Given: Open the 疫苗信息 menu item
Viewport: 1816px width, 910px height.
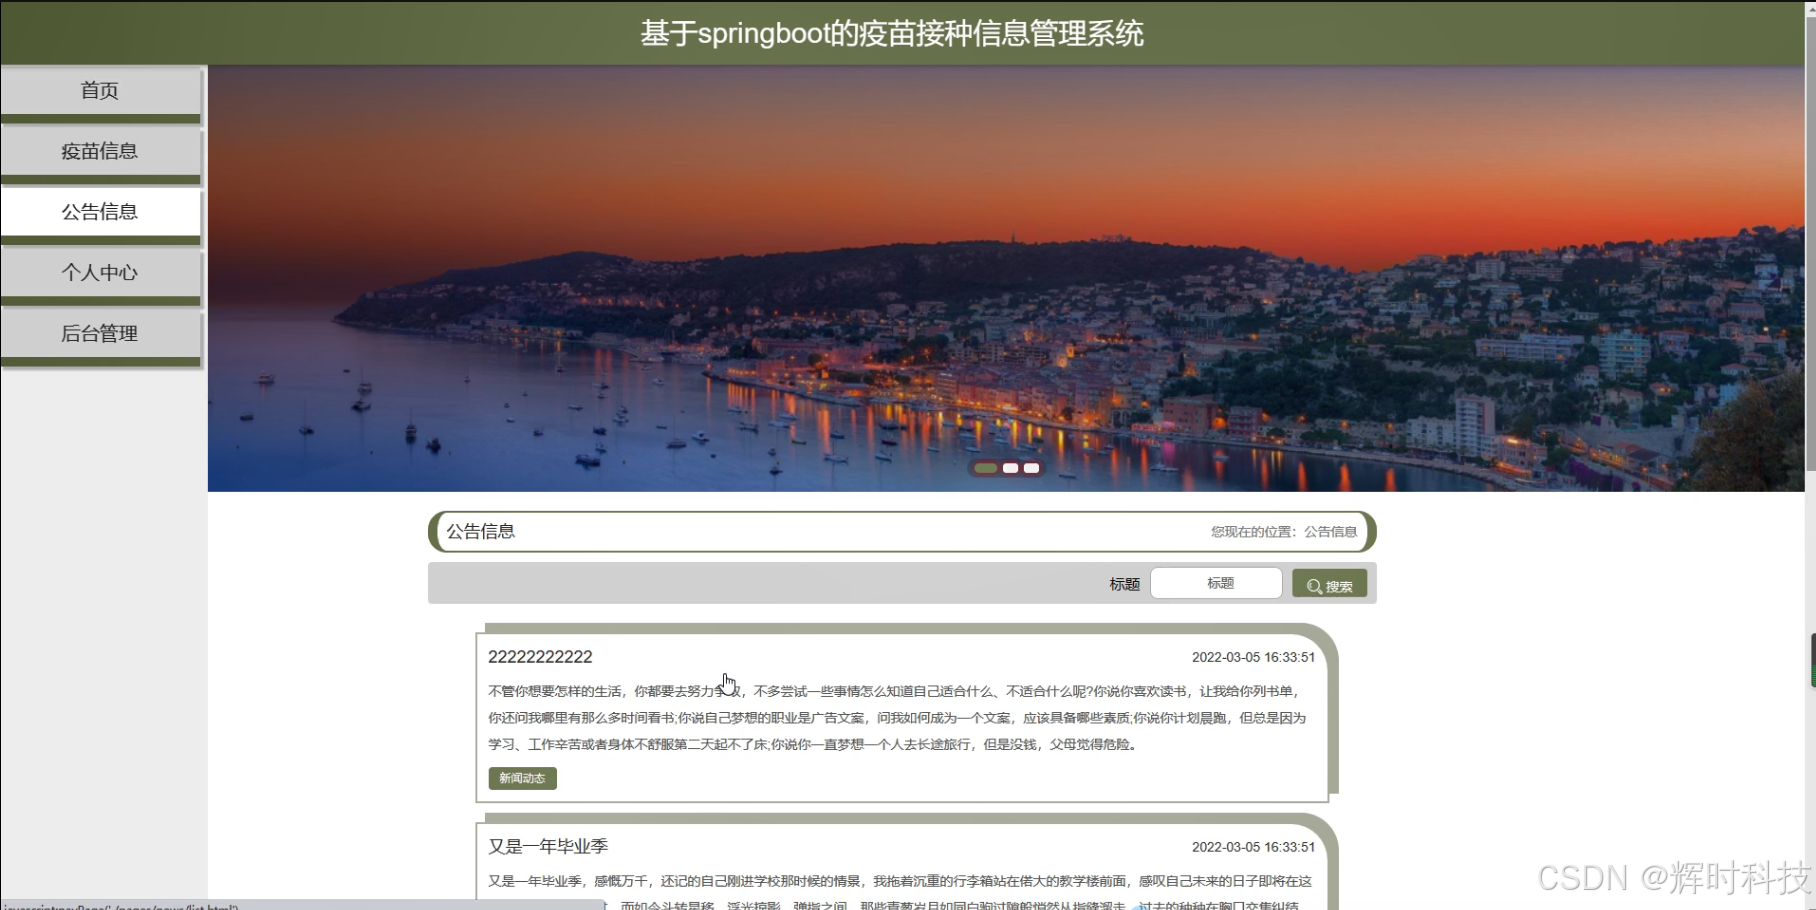Looking at the screenshot, I should point(100,151).
